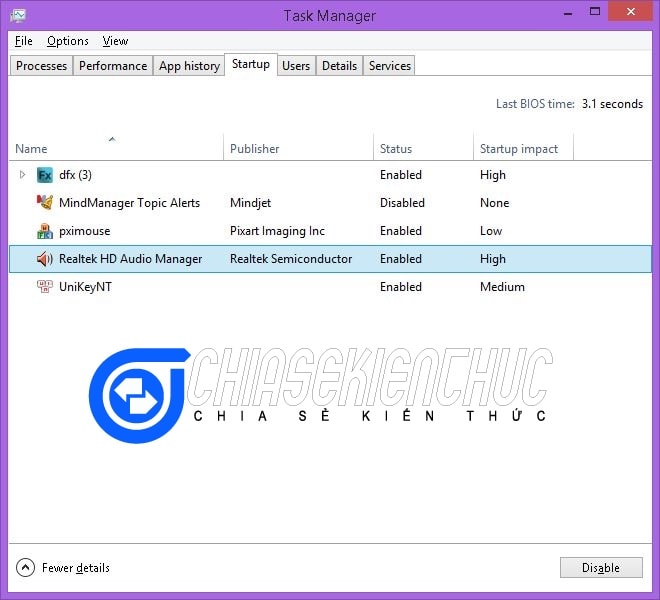660x600 pixels.
Task: Select the UniKeyNT entry
Action: (x=85, y=287)
